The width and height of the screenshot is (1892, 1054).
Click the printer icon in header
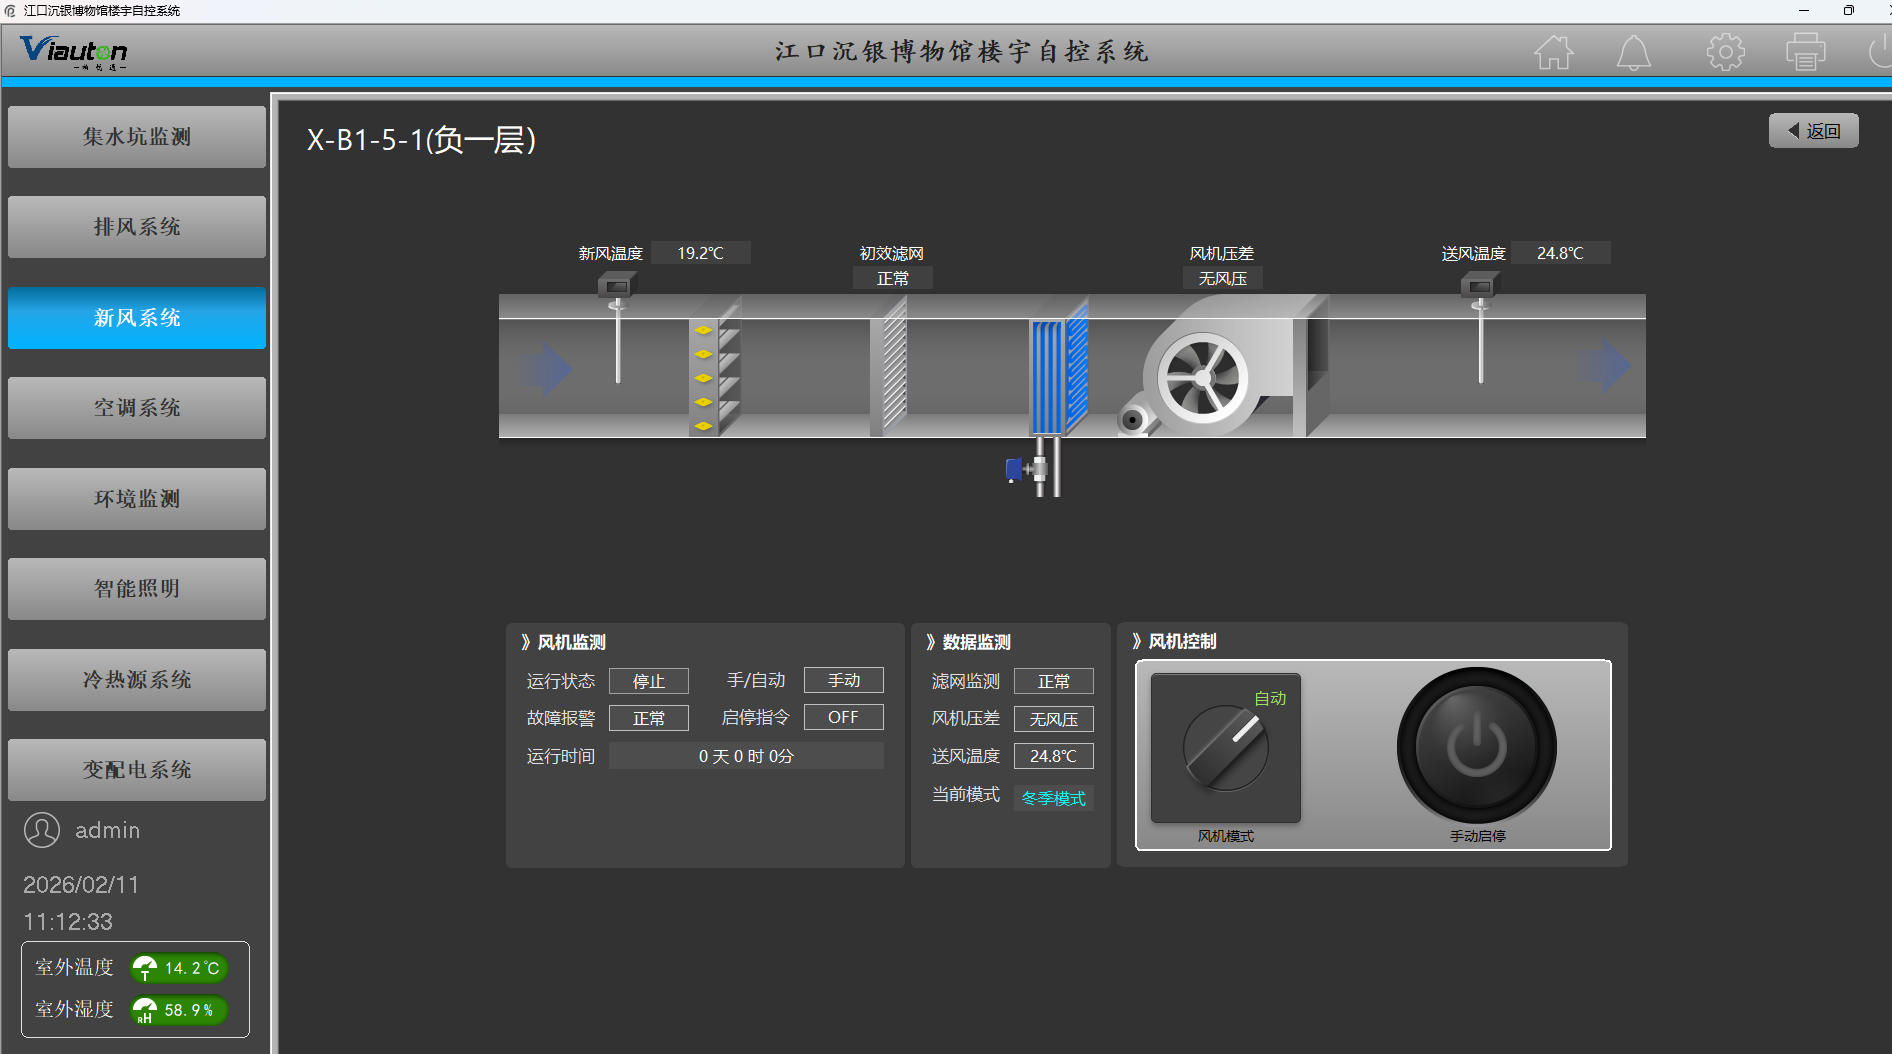point(1806,52)
